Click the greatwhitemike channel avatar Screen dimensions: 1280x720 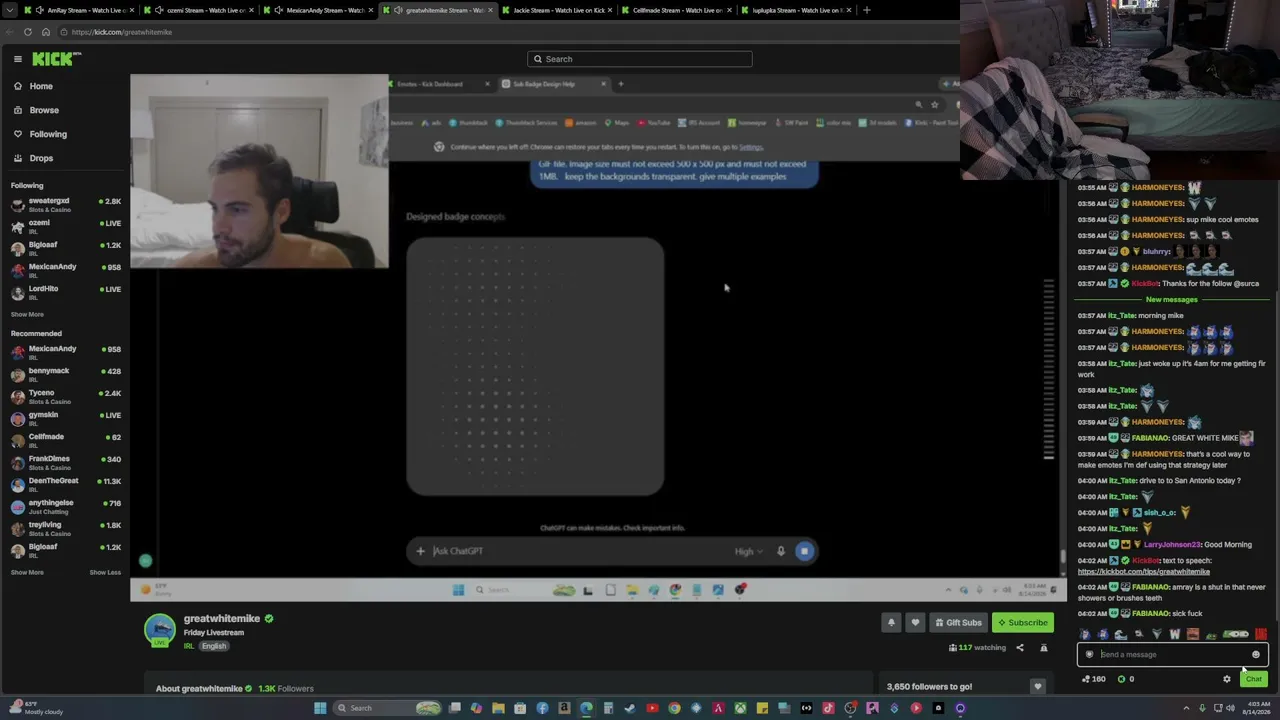pyautogui.click(x=160, y=630)
